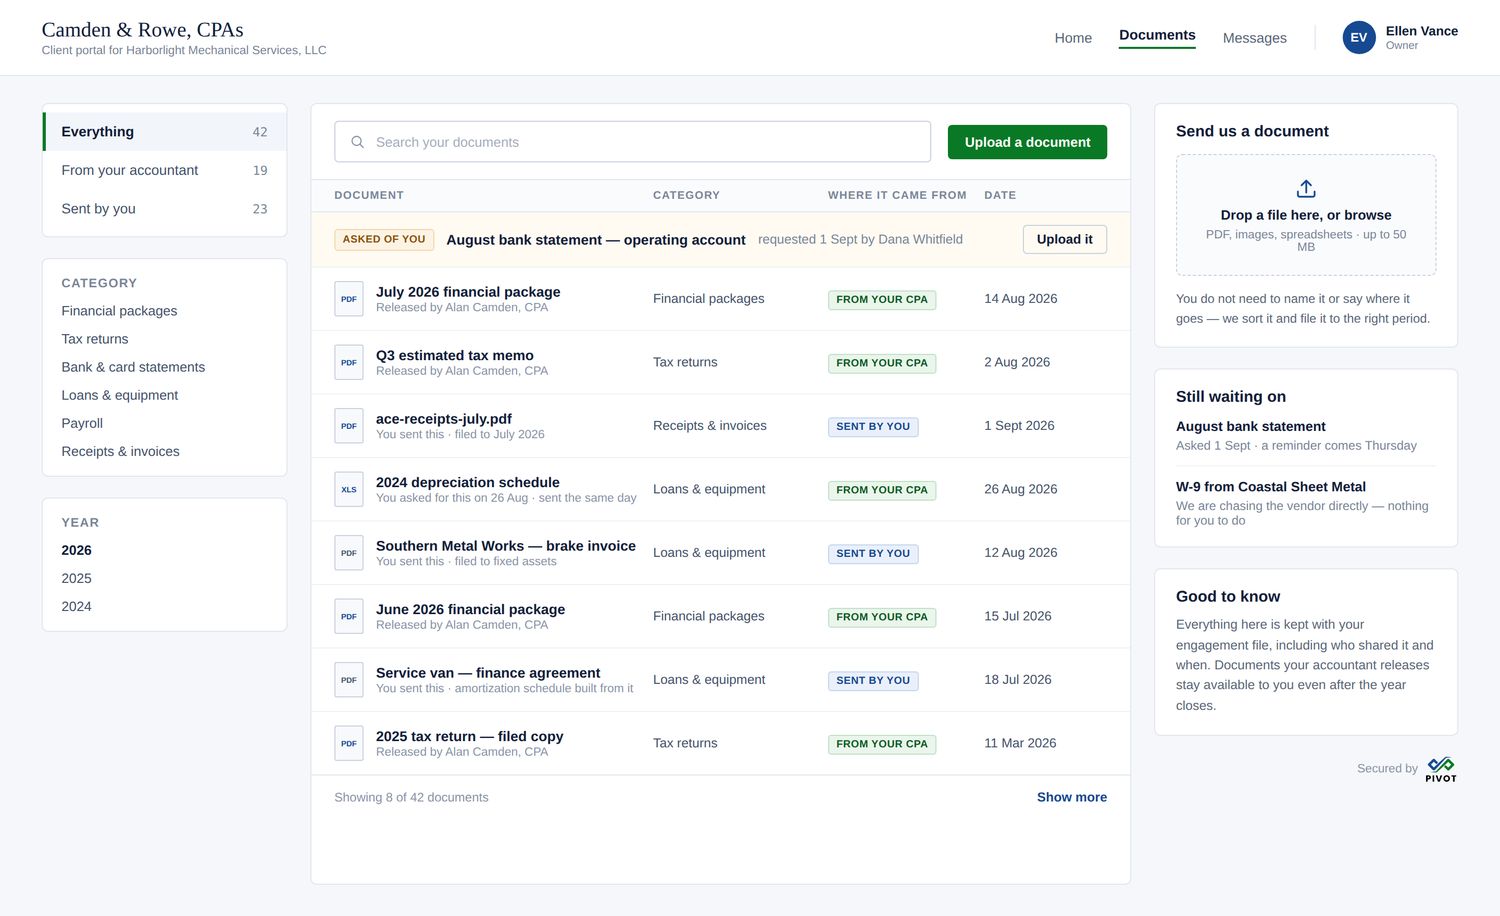Filter by Payroll category

[x=82, y=423]
